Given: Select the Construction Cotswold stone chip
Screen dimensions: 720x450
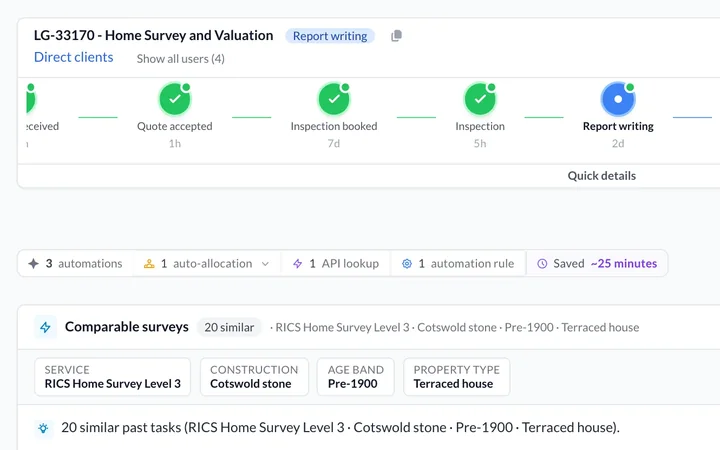Looking at the screenshot, I should point(254,377).
